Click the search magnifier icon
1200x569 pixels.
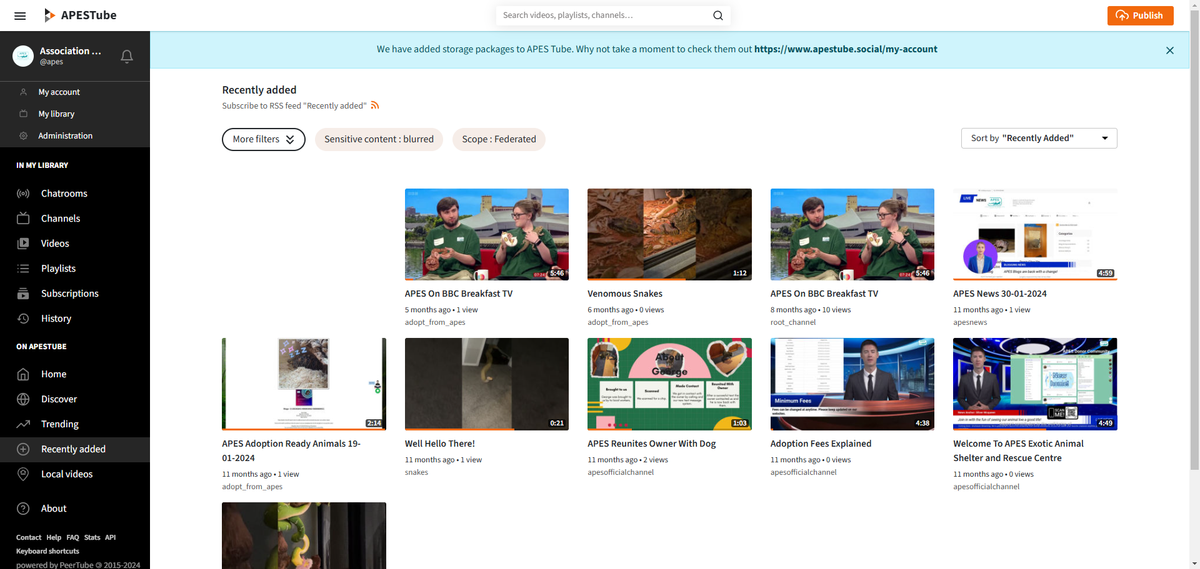717,15
